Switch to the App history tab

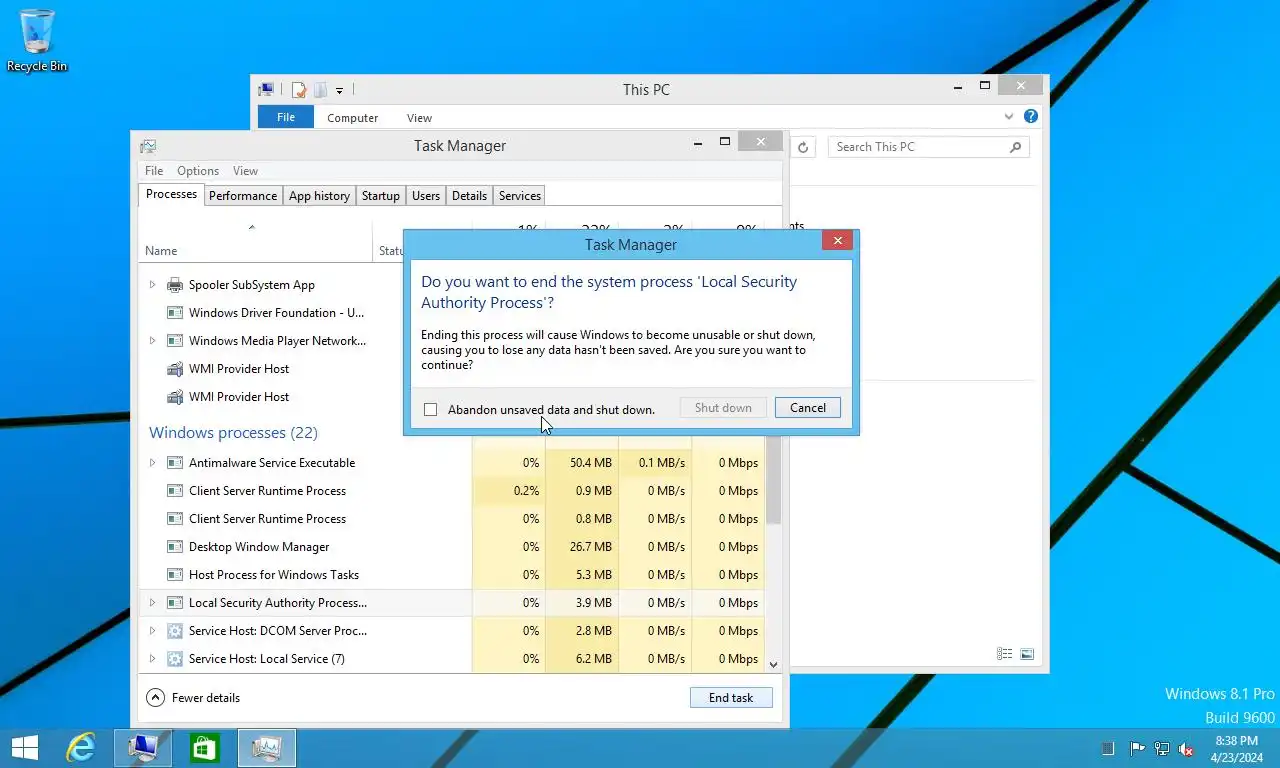(319, 196)
